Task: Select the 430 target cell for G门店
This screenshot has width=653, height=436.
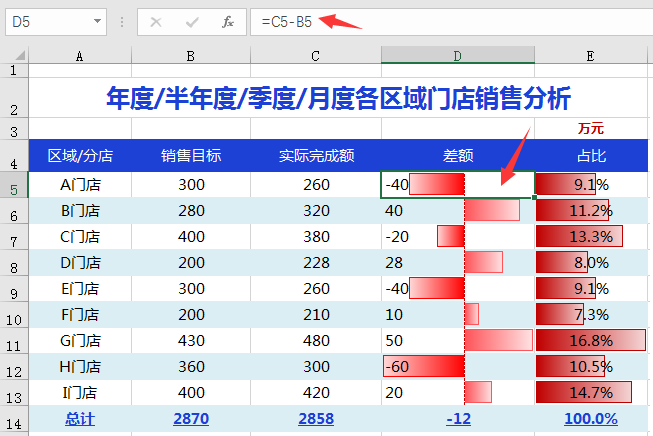Action: click(191, 341)
